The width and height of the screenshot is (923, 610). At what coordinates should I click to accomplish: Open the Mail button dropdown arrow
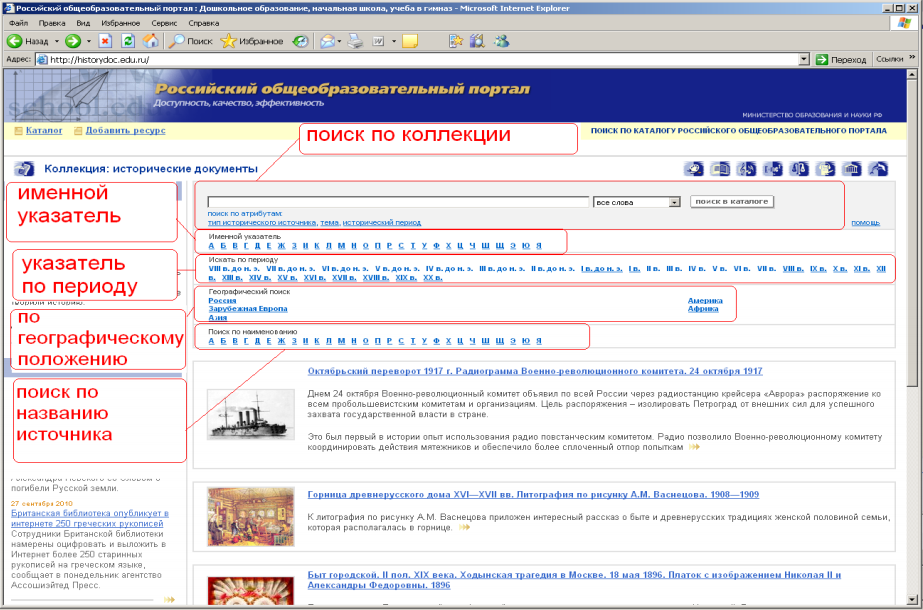[340, 41]
